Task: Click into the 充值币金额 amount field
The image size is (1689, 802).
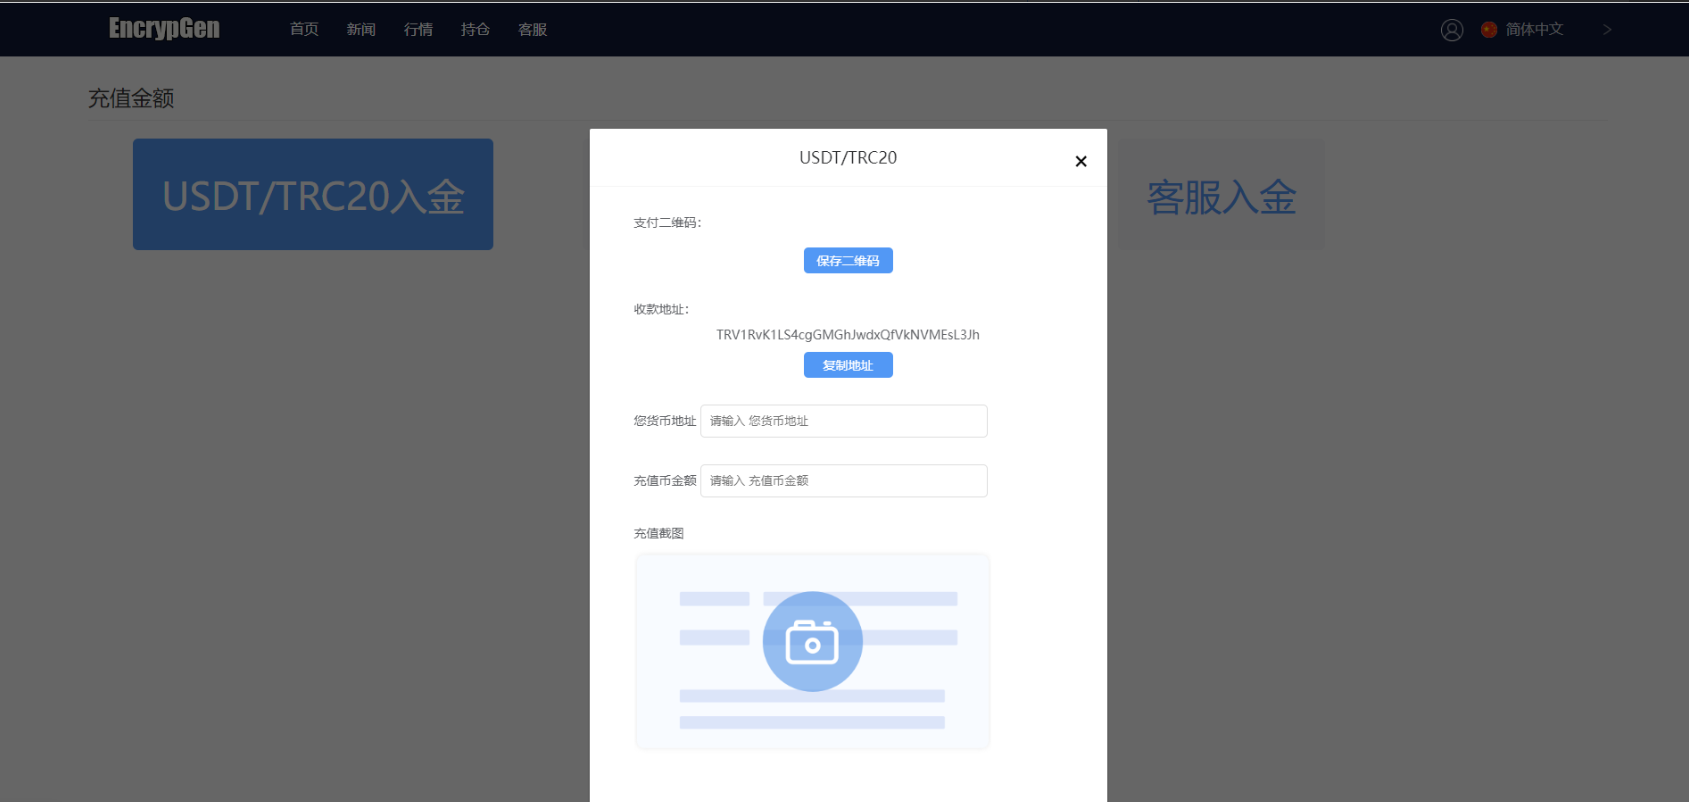Action: click(843, 481)
